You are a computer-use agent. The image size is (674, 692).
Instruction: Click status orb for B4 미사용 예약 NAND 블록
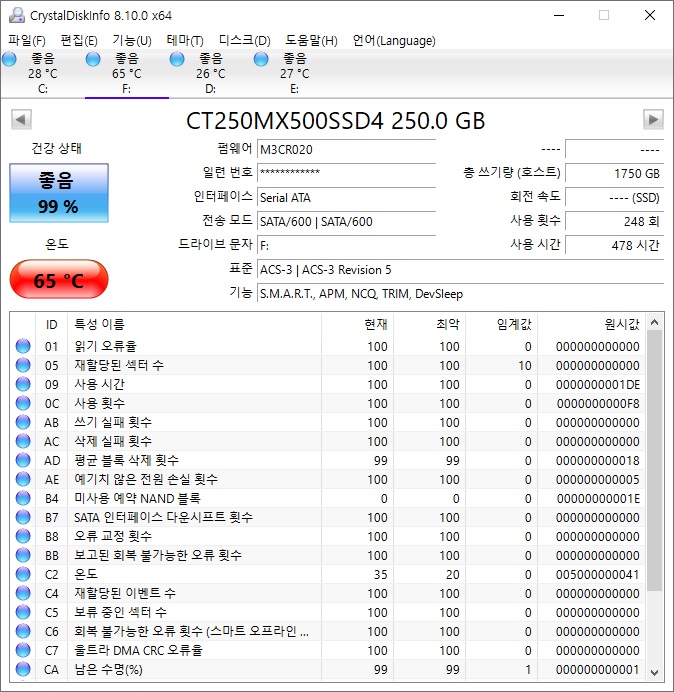pos(23,498)
